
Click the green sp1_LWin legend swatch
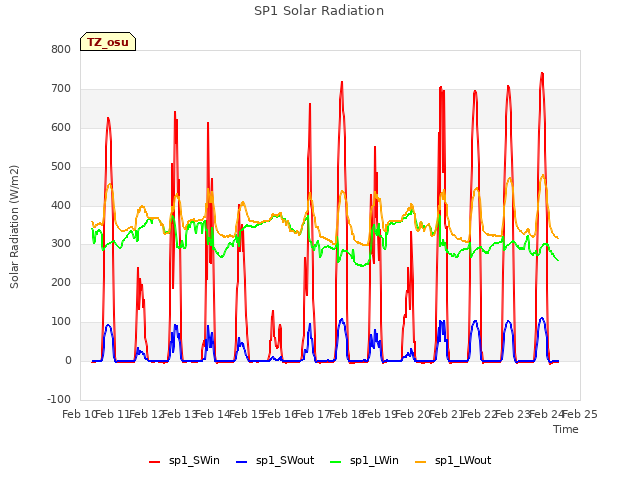pos(336,462)
